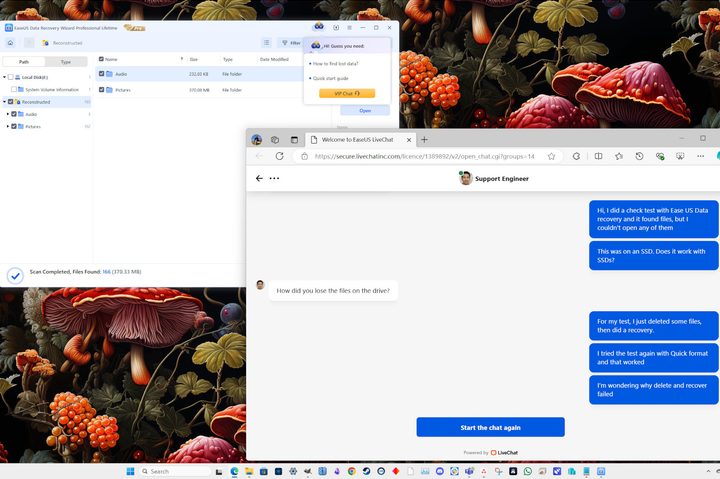Open the EaseUS assistant binoculars icon in title bar
This screenshot has width=720, height=479.
319,27
